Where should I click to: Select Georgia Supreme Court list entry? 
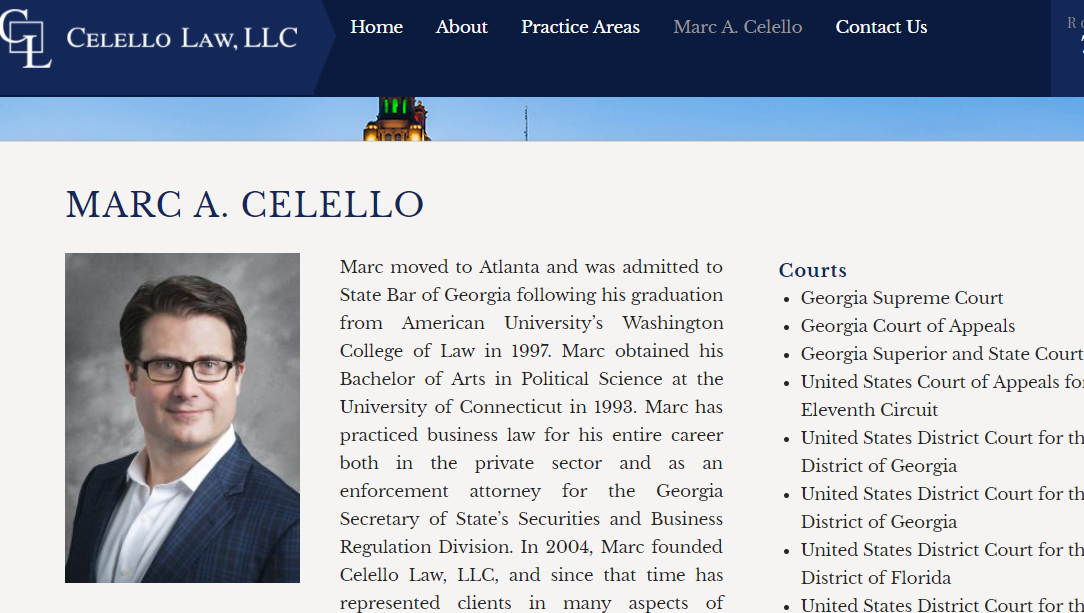[x=901, y=297]
